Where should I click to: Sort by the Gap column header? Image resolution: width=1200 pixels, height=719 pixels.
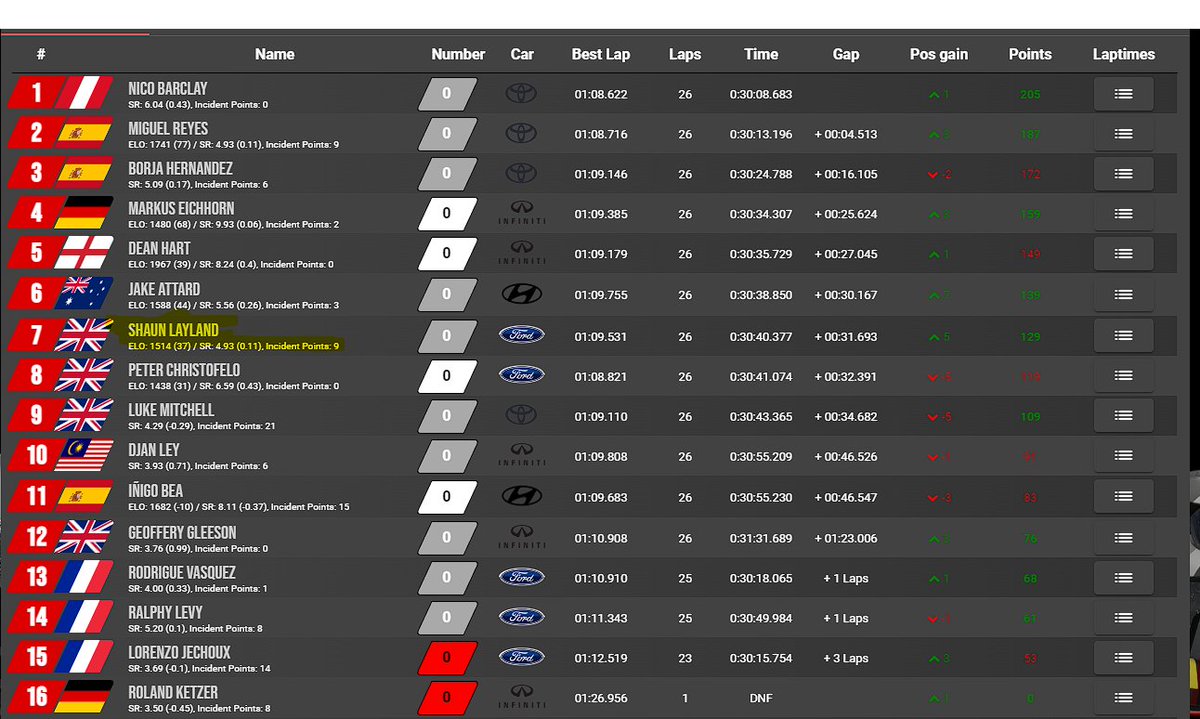tap(846, 54)
